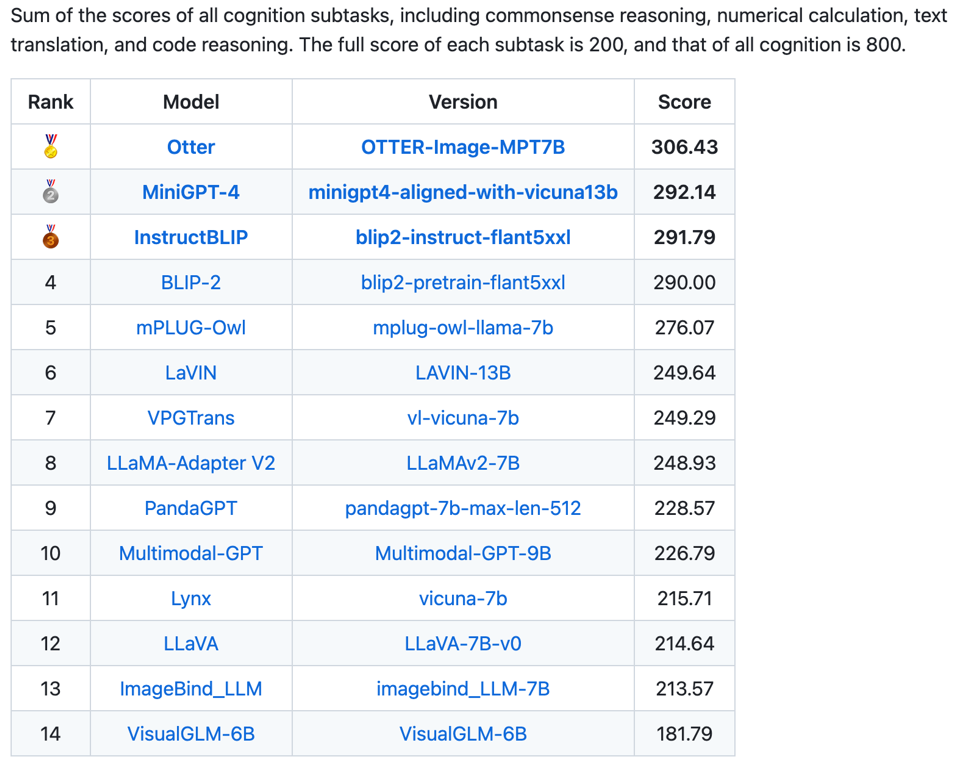Open the vl-vicuna-7b version link

pyautogui.click(x=463, y=418)
